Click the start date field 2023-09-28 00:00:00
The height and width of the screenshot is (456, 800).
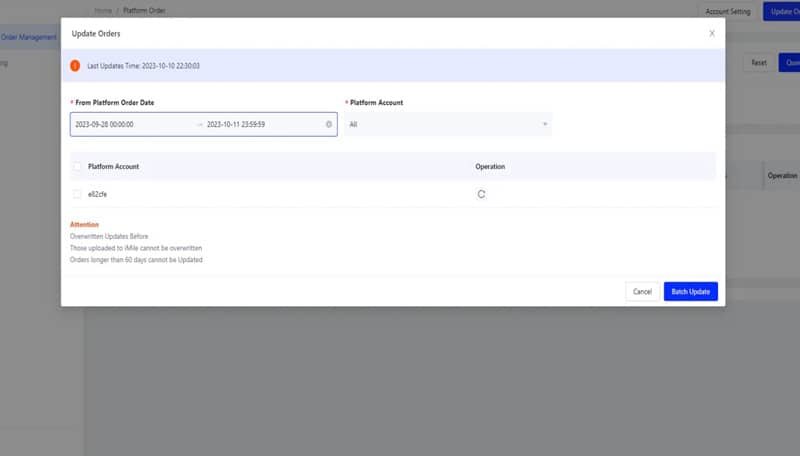(105, 124)
